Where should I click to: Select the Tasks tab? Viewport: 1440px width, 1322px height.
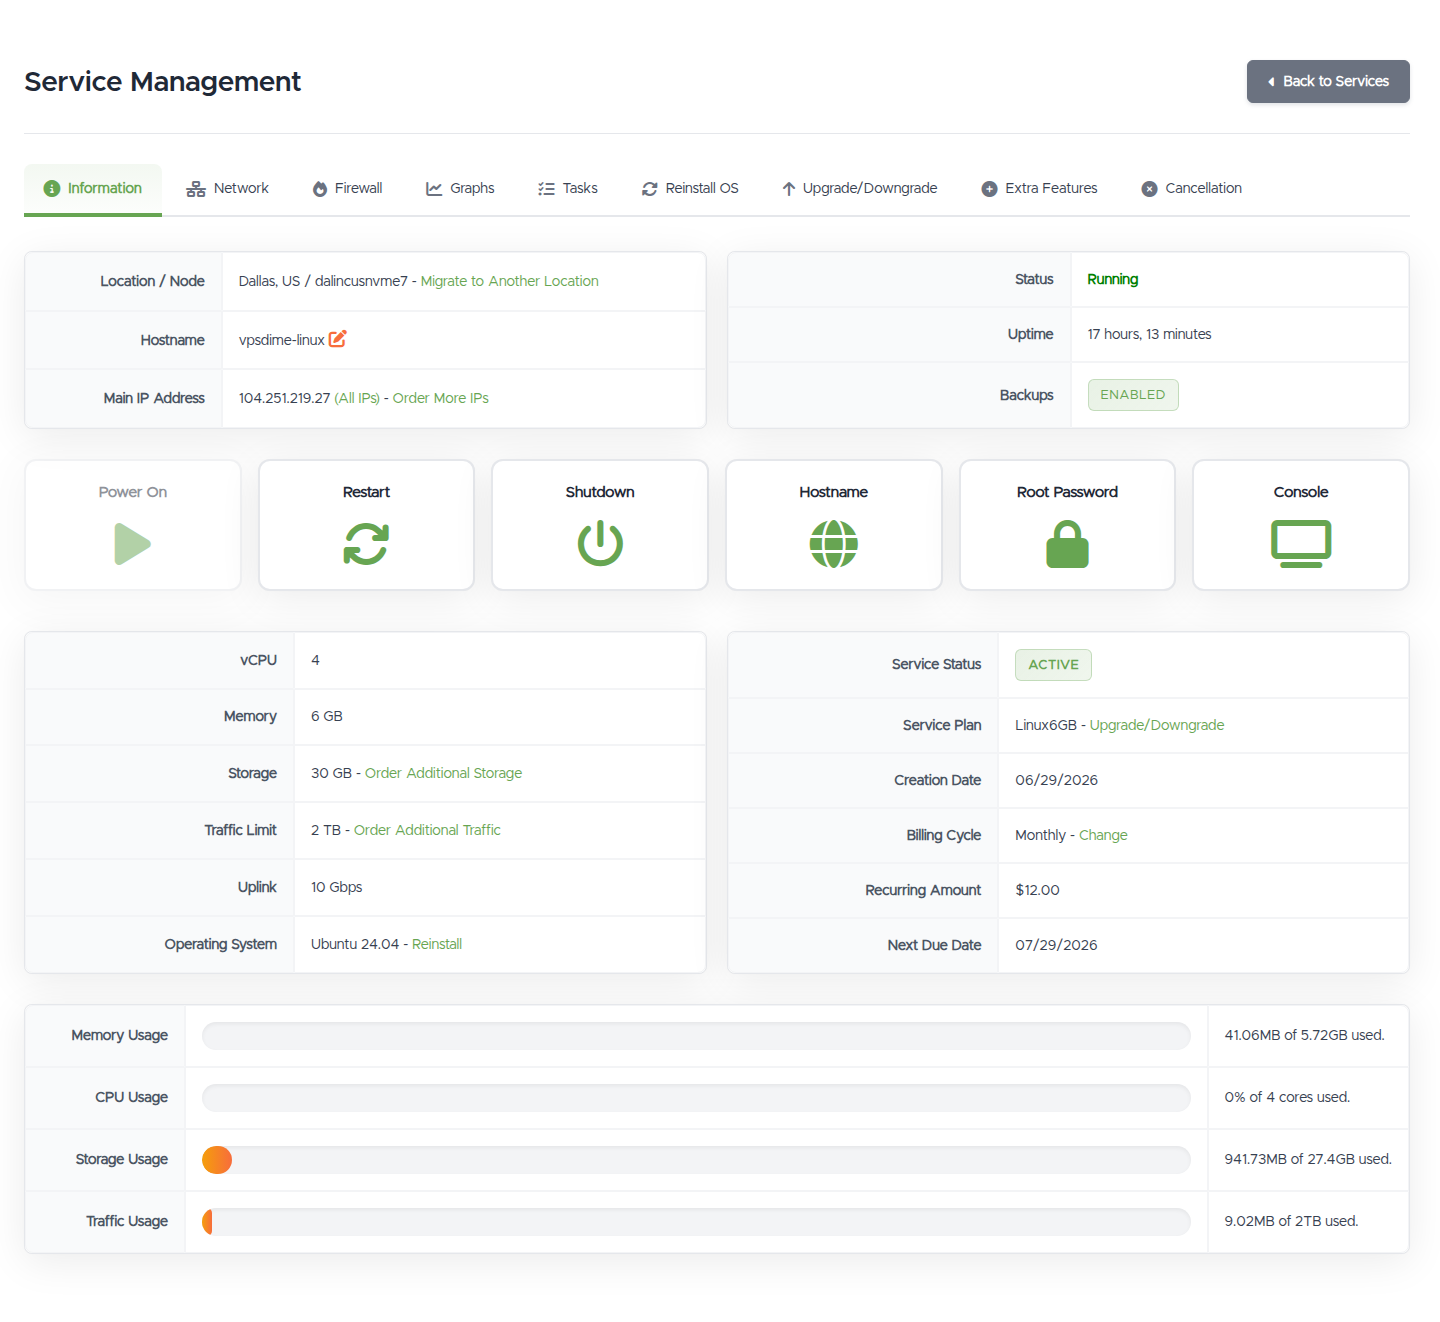click(x=568, y=188)
